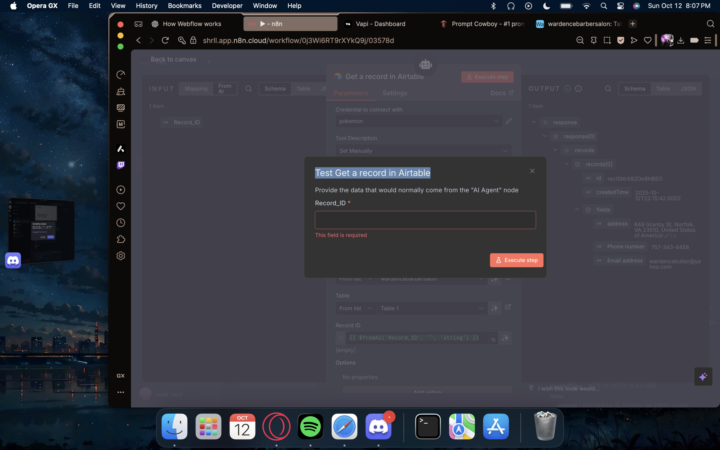Open downloads icon in browser toolbar

681,40
